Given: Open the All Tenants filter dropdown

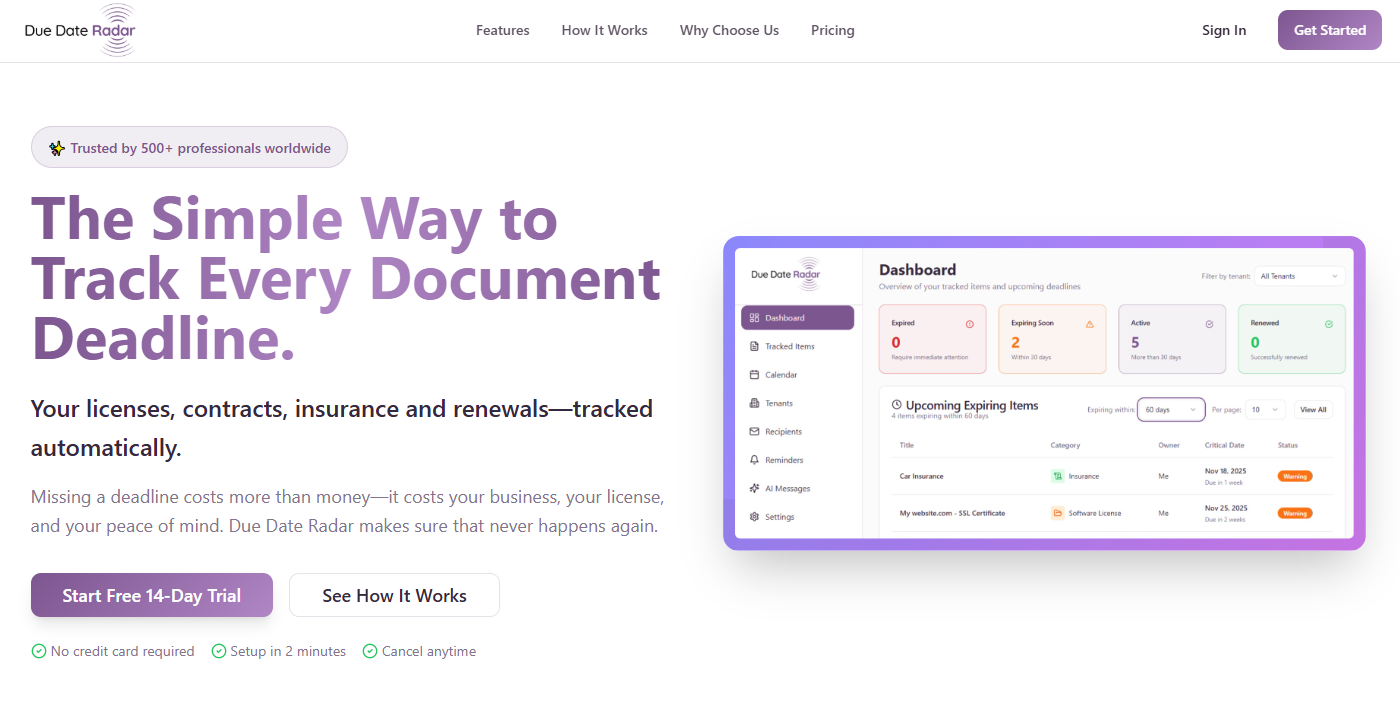Looking at the screenshot, I should click(x=1299, y=276).
